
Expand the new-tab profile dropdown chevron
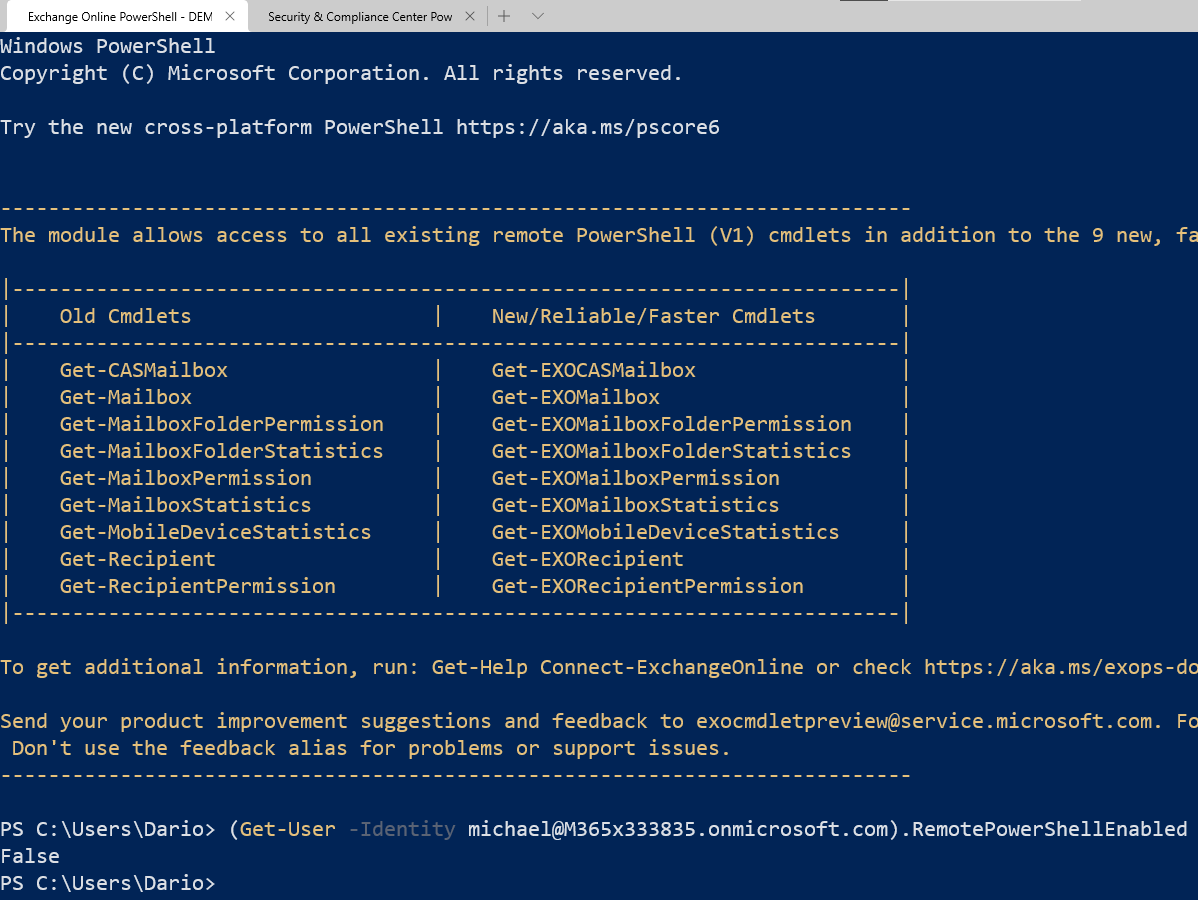pos(538,16)
